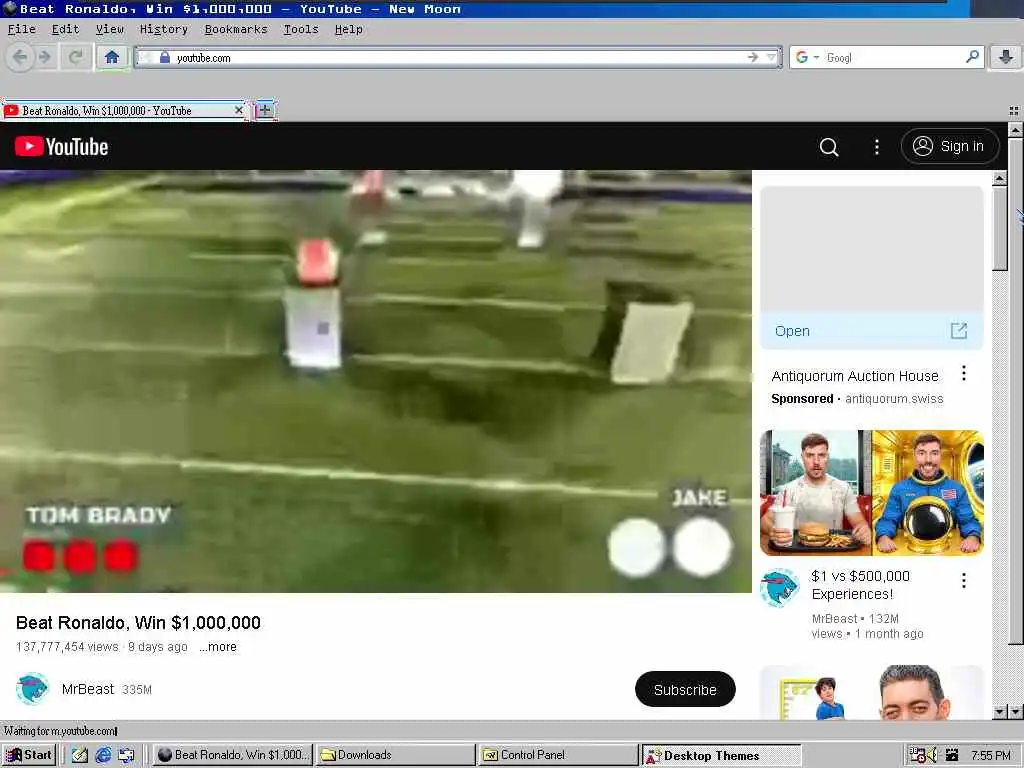Open YouTube settings three-dot menu
The image size is (1024, 768).
coord(876,147)
